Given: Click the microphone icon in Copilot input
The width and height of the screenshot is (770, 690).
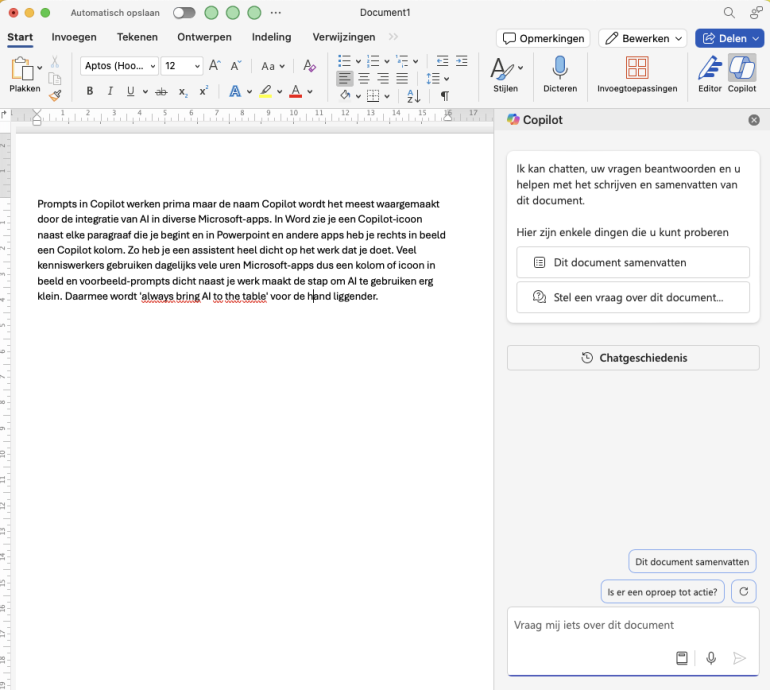Looking at the screenshot, I should (x=711, y=658).
